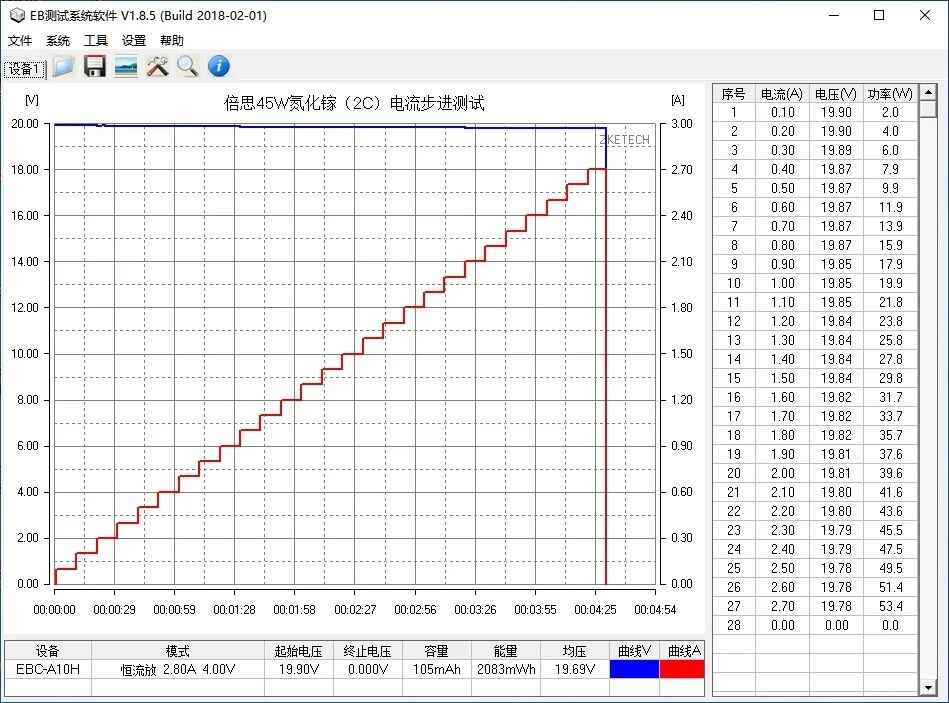
Task: Click the 功率(W) column header
Action: click(890, 94)
